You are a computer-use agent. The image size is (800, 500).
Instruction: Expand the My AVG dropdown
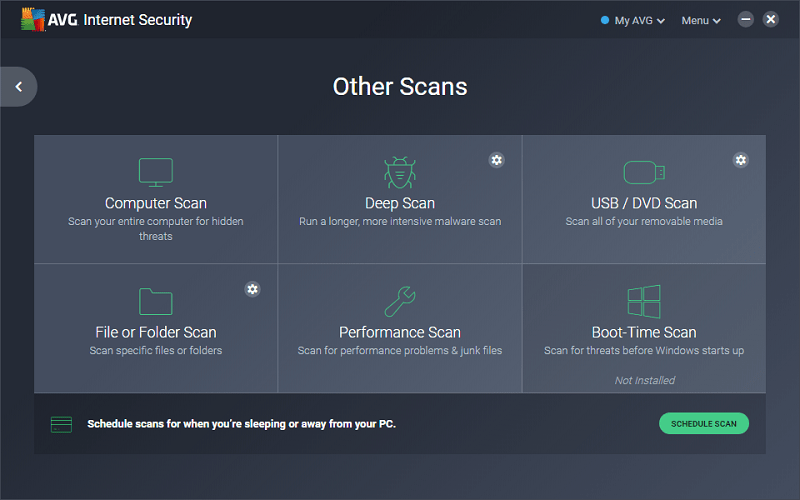633,20
